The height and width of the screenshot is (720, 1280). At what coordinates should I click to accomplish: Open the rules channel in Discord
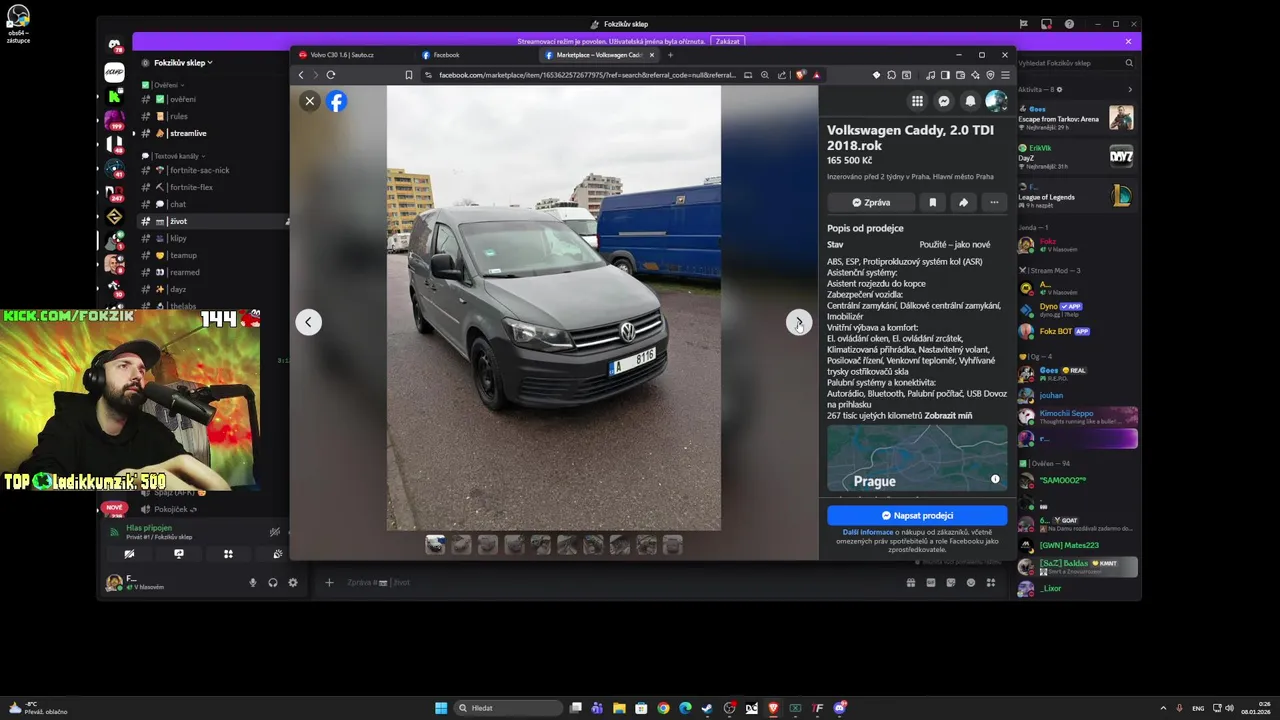178,116
